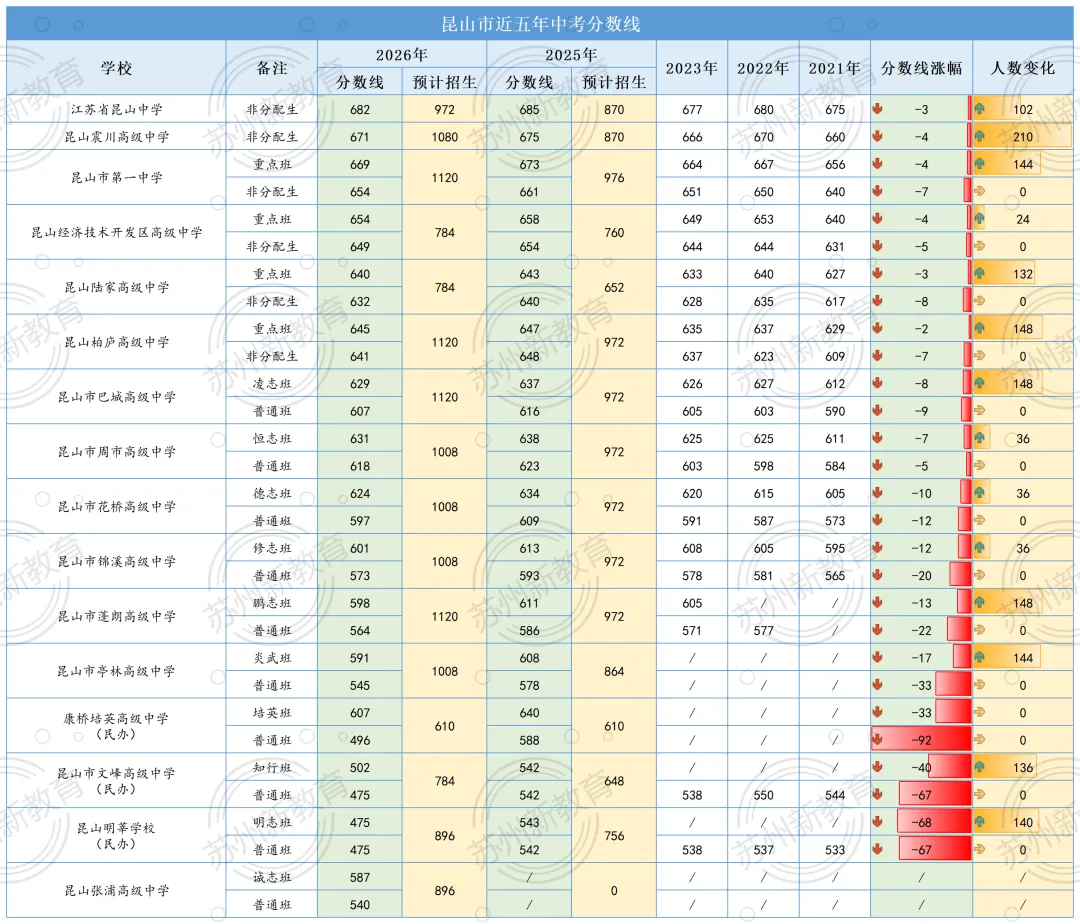The width and height of the screenshot is (1080, 924).
Task: Click the 诚志班 remark cell
Action: pos(272,877)
